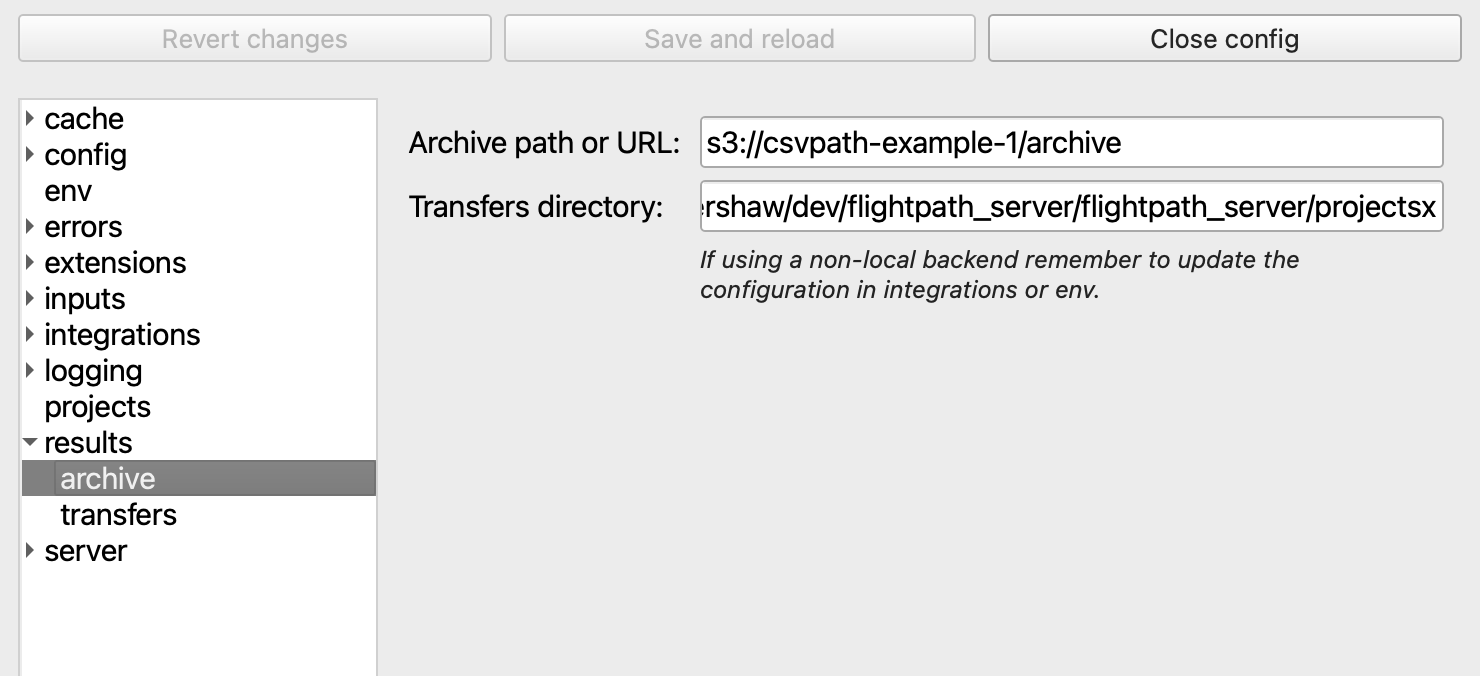Expand the cache tree node arrow
Image resolution: width=1480 pixels, height=676 pixels.
tap(30, 119)
